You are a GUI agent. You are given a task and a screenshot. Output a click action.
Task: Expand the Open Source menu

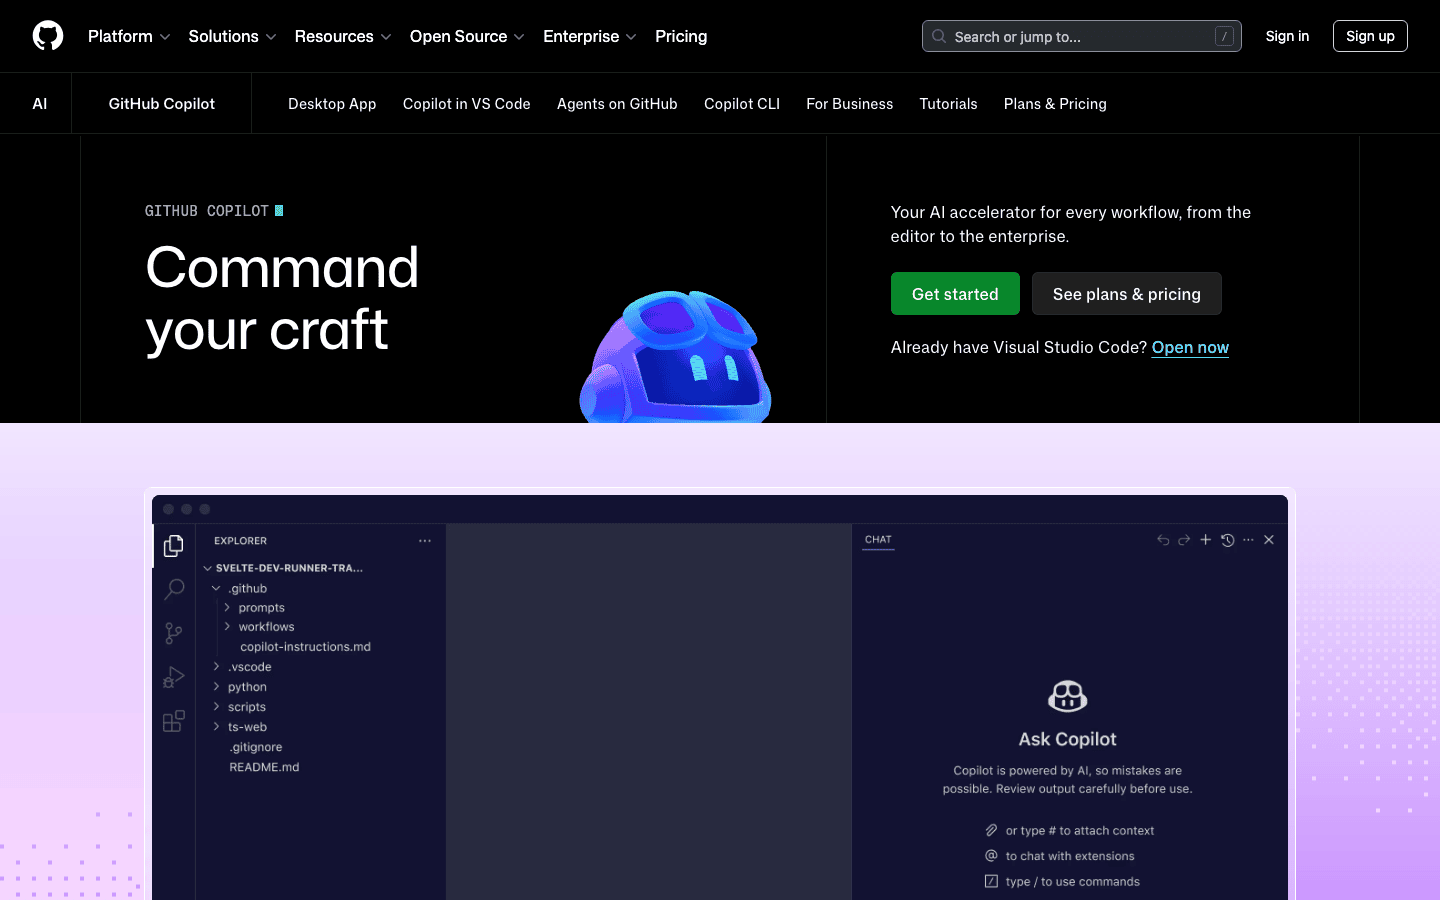point(467,36)
